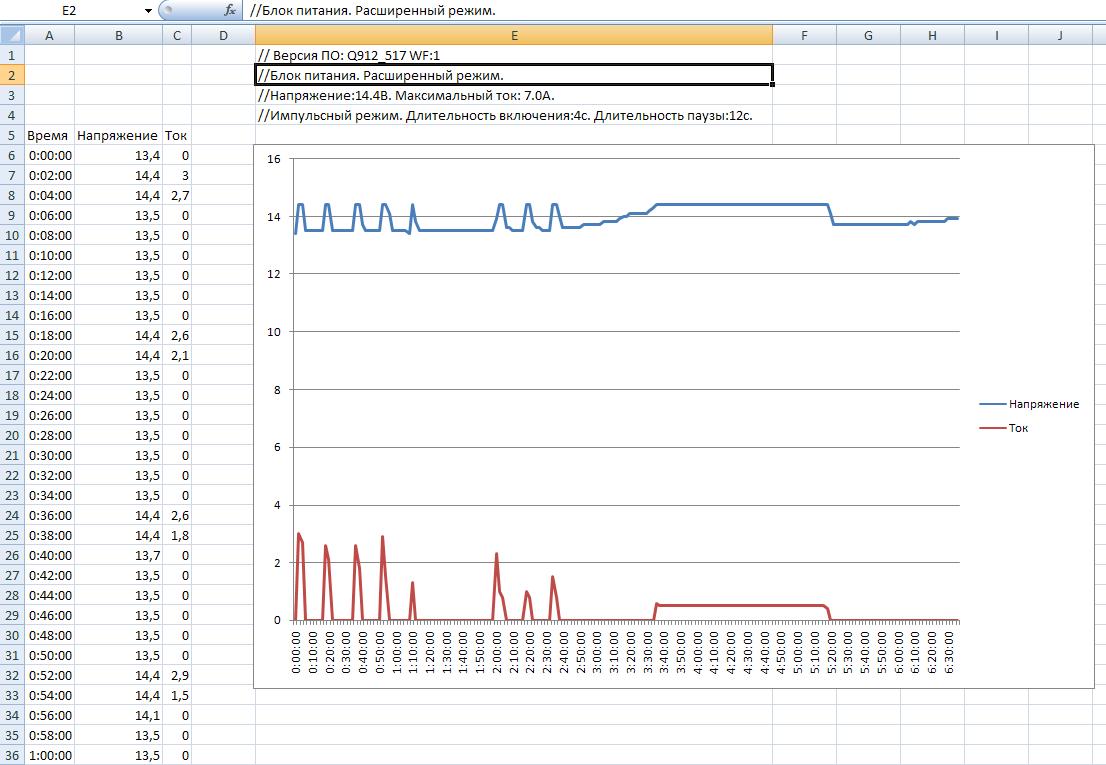This screenshot has width=1106, height=765.
Task: Click the blue Напряжение legend marker
Action: pyautogui.click(x=992, y=404)
